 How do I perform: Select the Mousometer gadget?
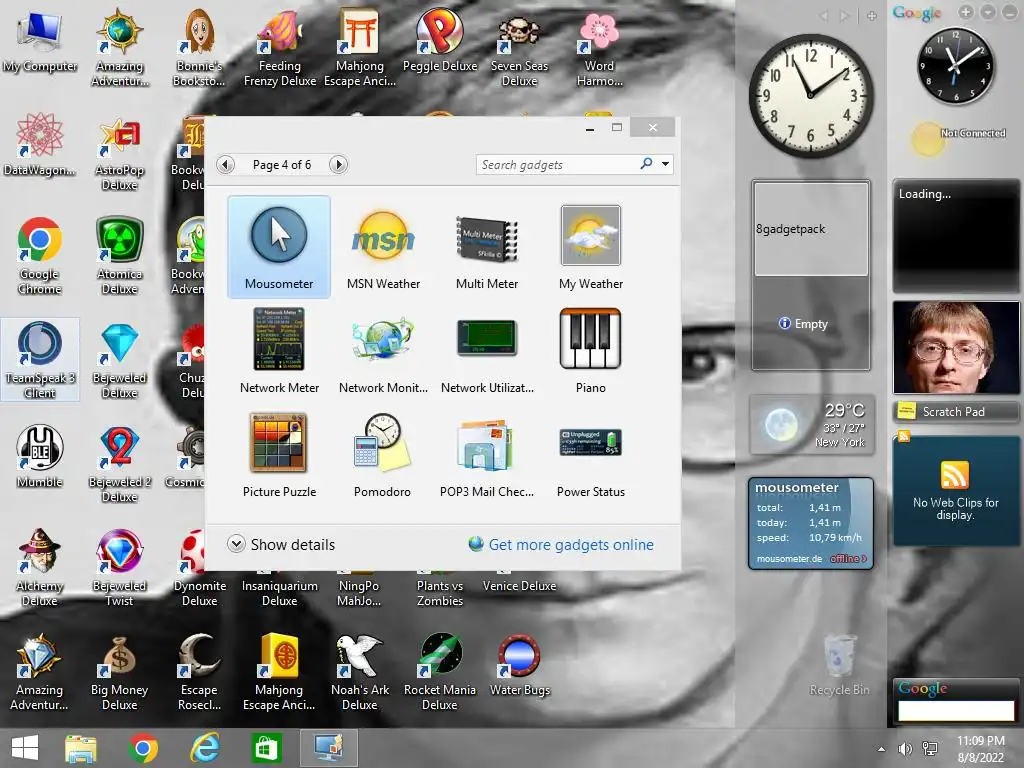click(279, 247)
